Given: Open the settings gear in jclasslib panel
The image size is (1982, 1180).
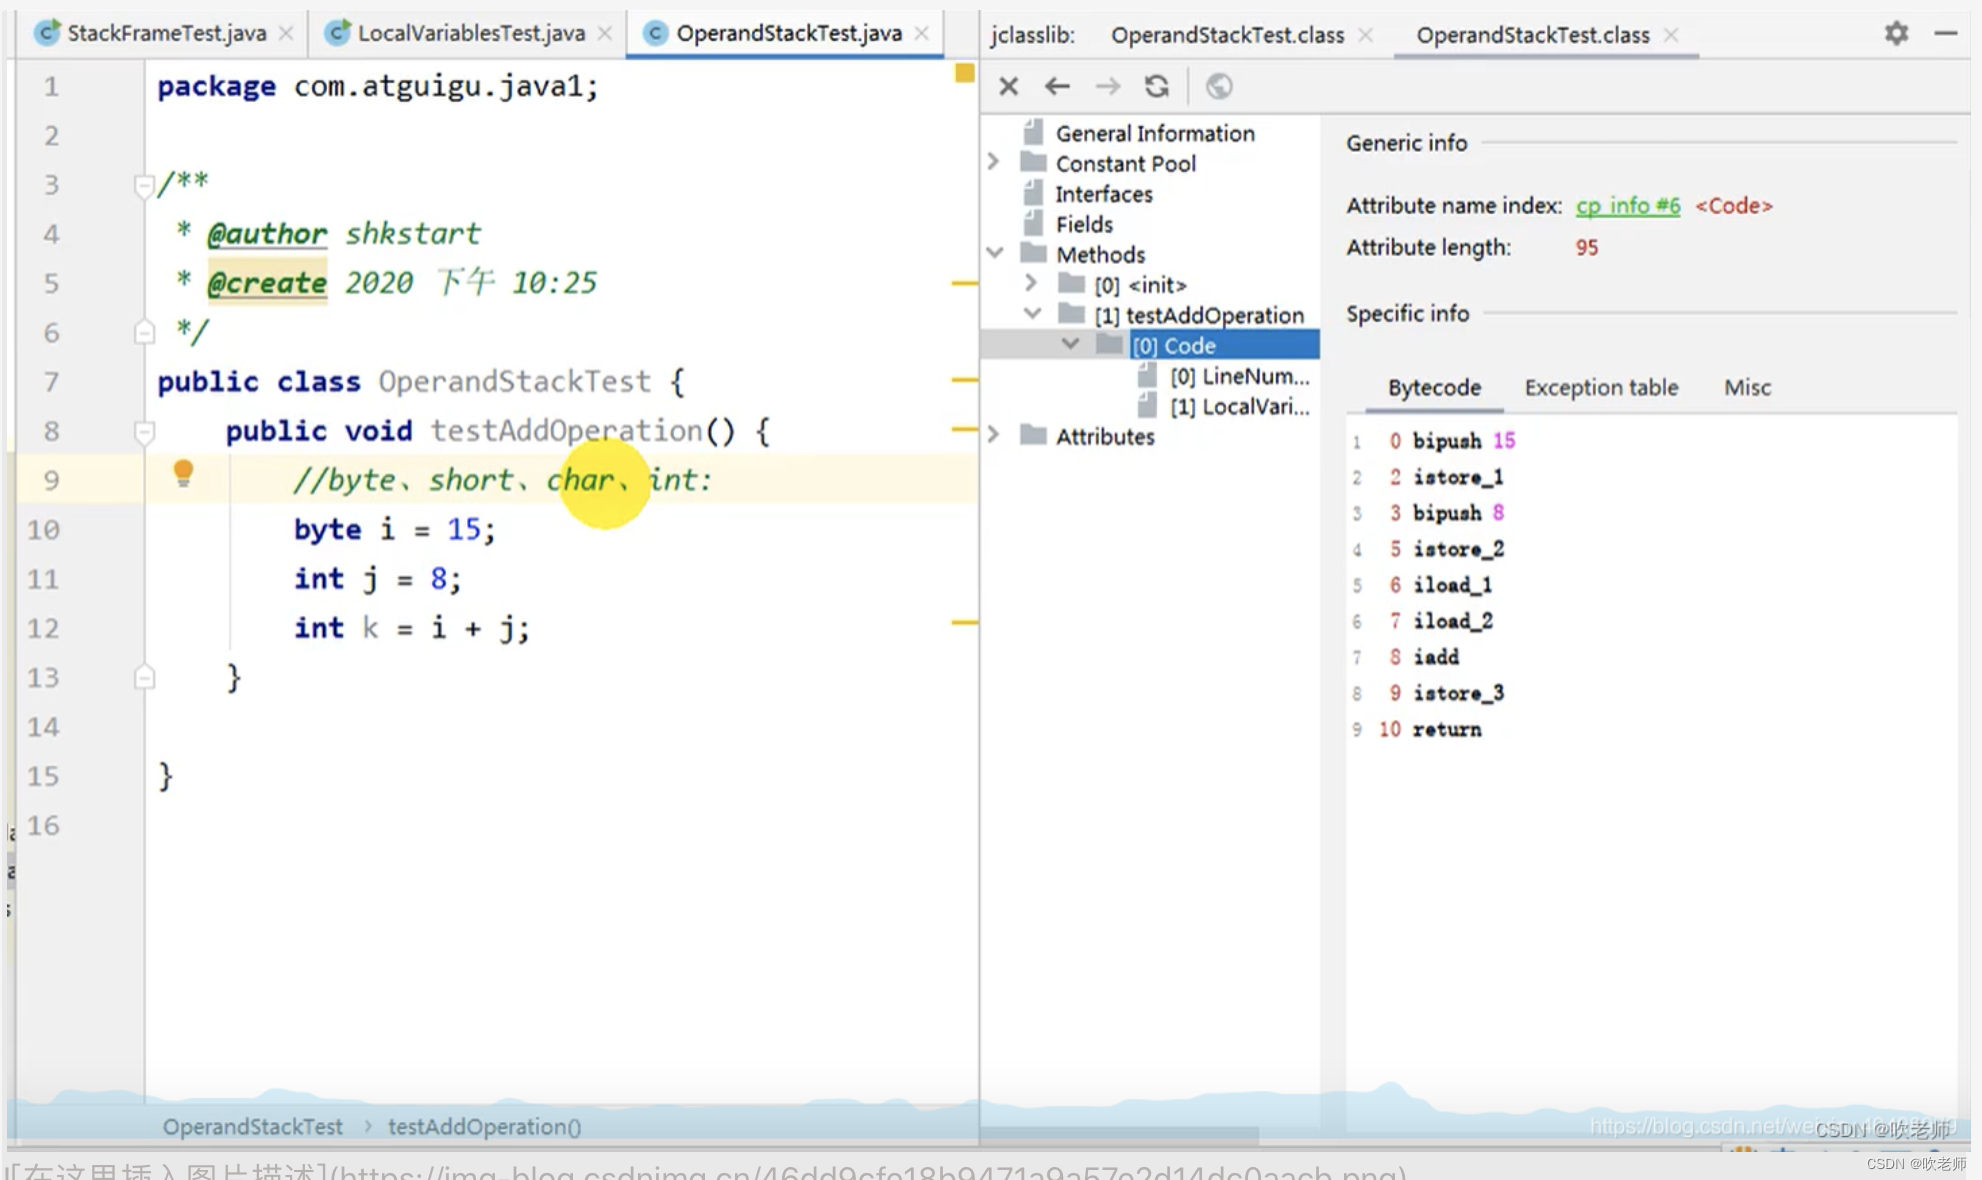Looking at the screenshot, I should click(1896, 34).
